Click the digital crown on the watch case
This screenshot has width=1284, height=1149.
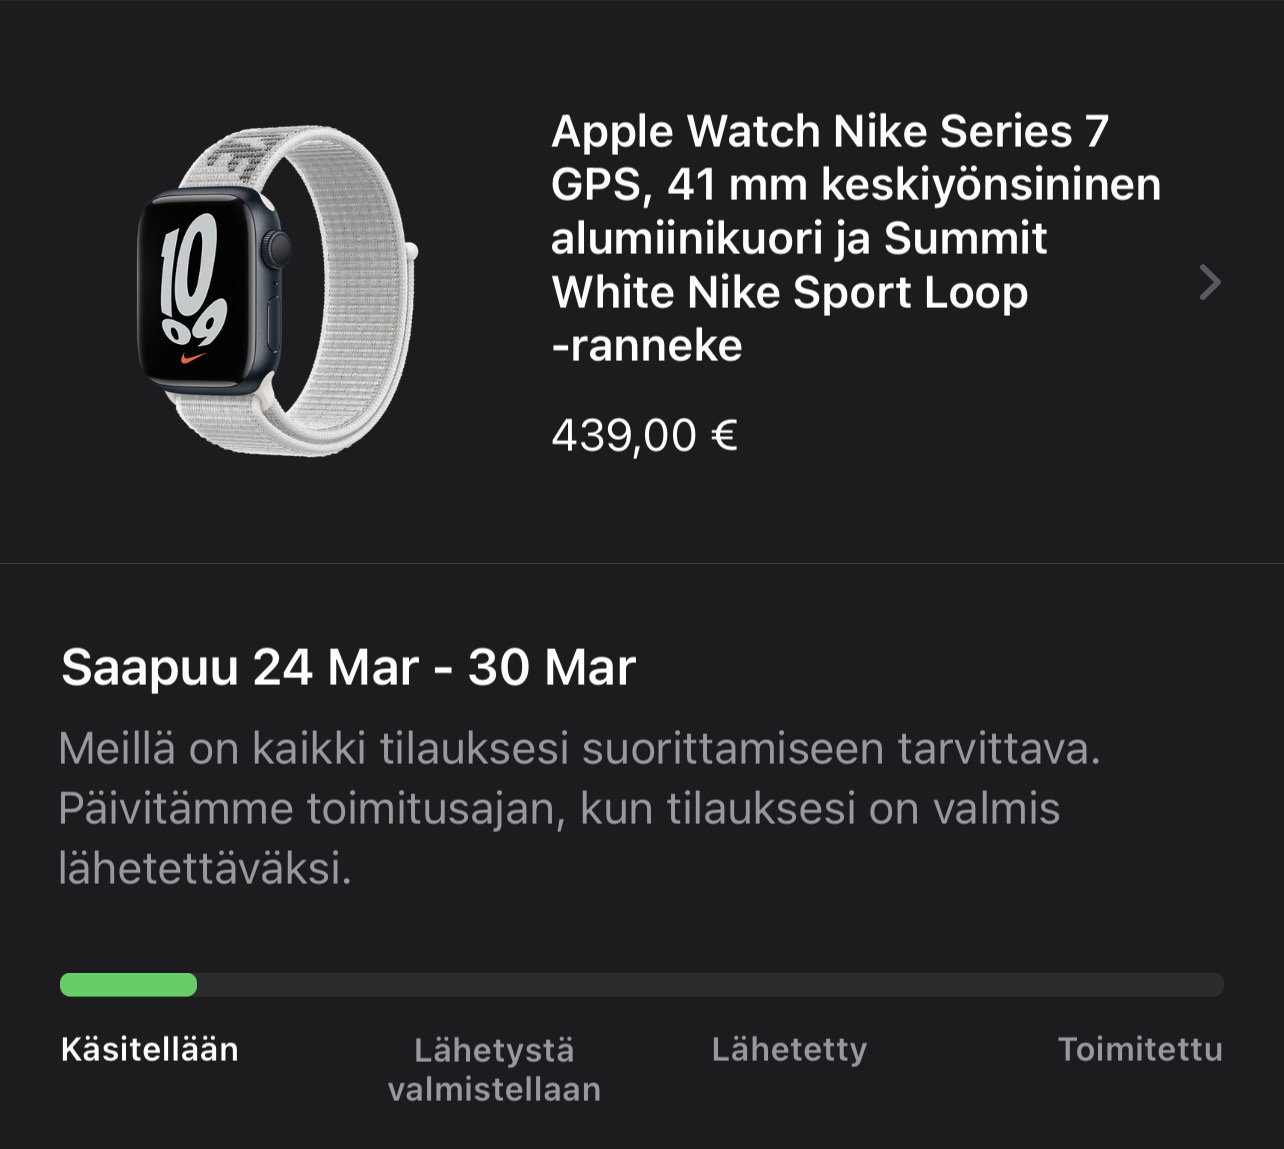pos(278,248)
